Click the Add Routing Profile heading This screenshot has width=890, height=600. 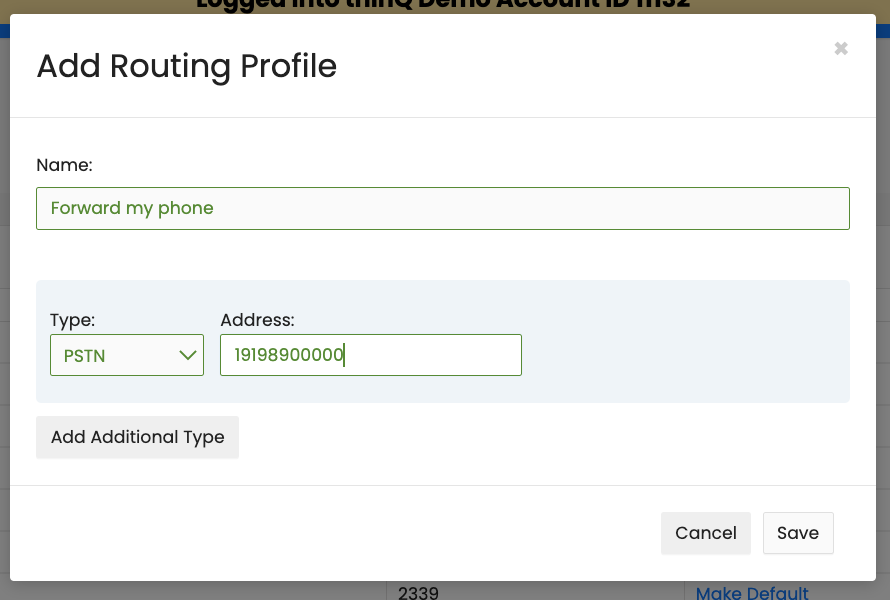pyautogui.click(x=187, y=66)
